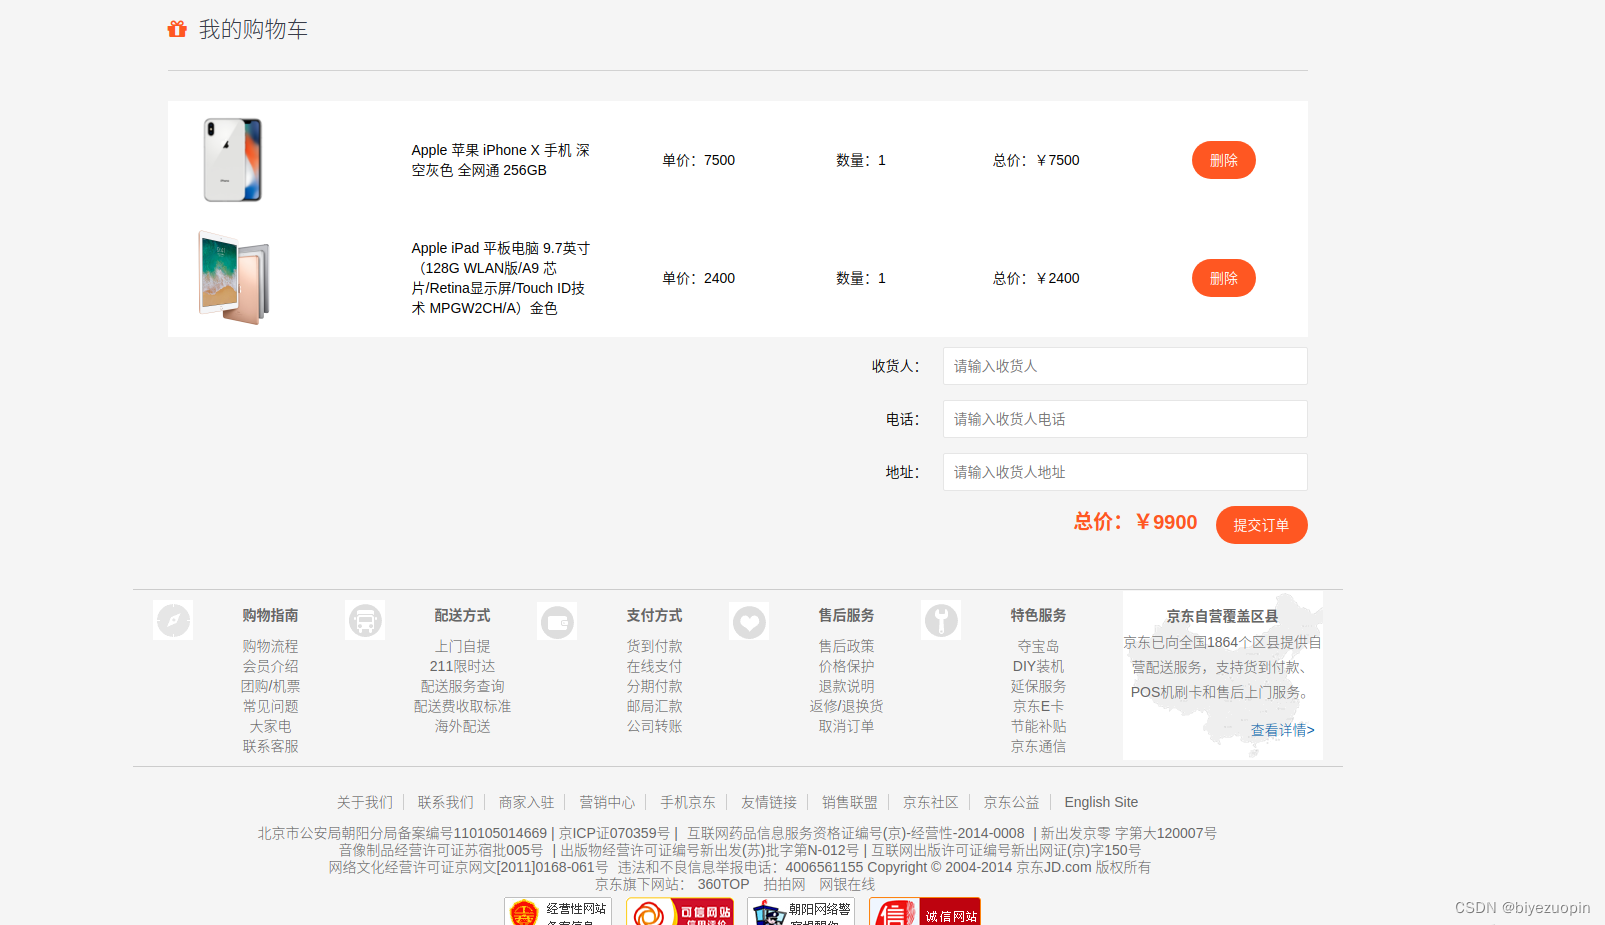Open the 联系客服 link
The height and width of the screenshot is (925, 1605).
pos(271,746)
